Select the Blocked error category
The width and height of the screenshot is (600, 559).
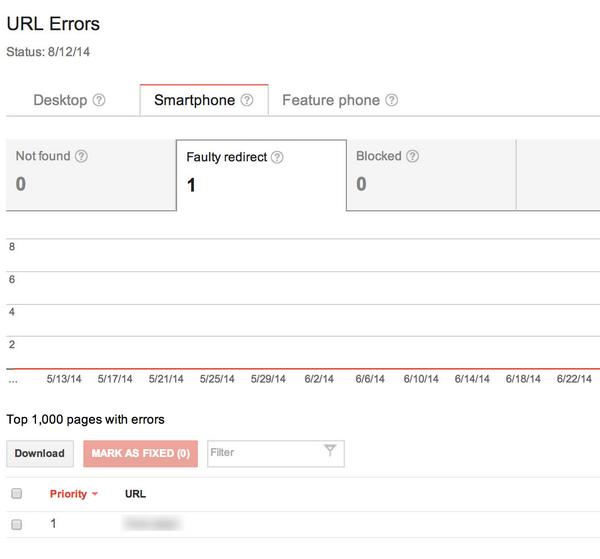pyautogui.click(x=430, y=174)
